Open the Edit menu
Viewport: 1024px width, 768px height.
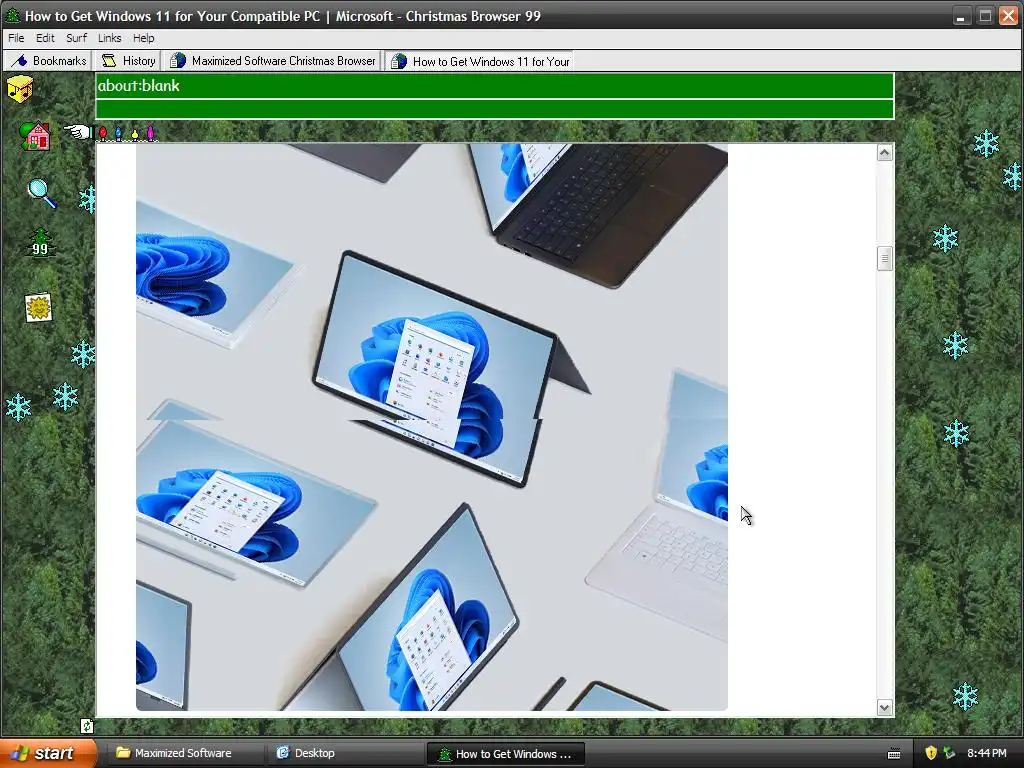pyautogui.click(x=45, y=38)
